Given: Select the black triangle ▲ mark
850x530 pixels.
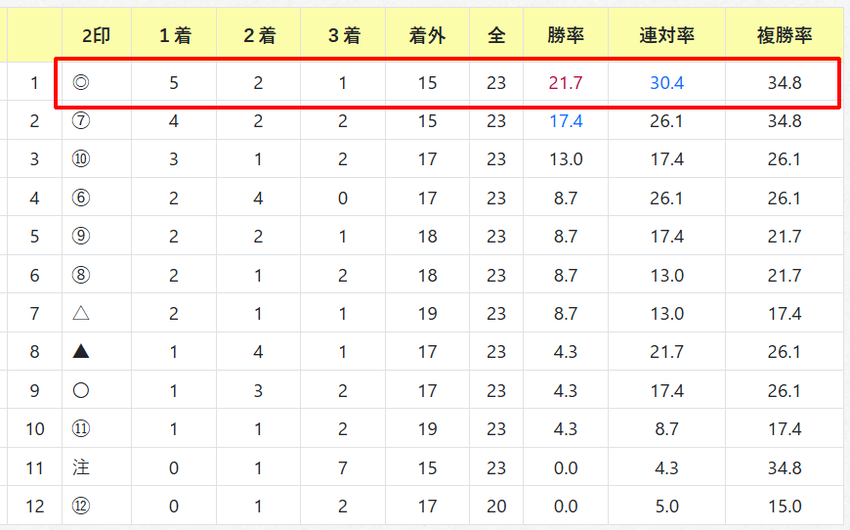Looking at the screenshot, I should [x=81, y=352].
